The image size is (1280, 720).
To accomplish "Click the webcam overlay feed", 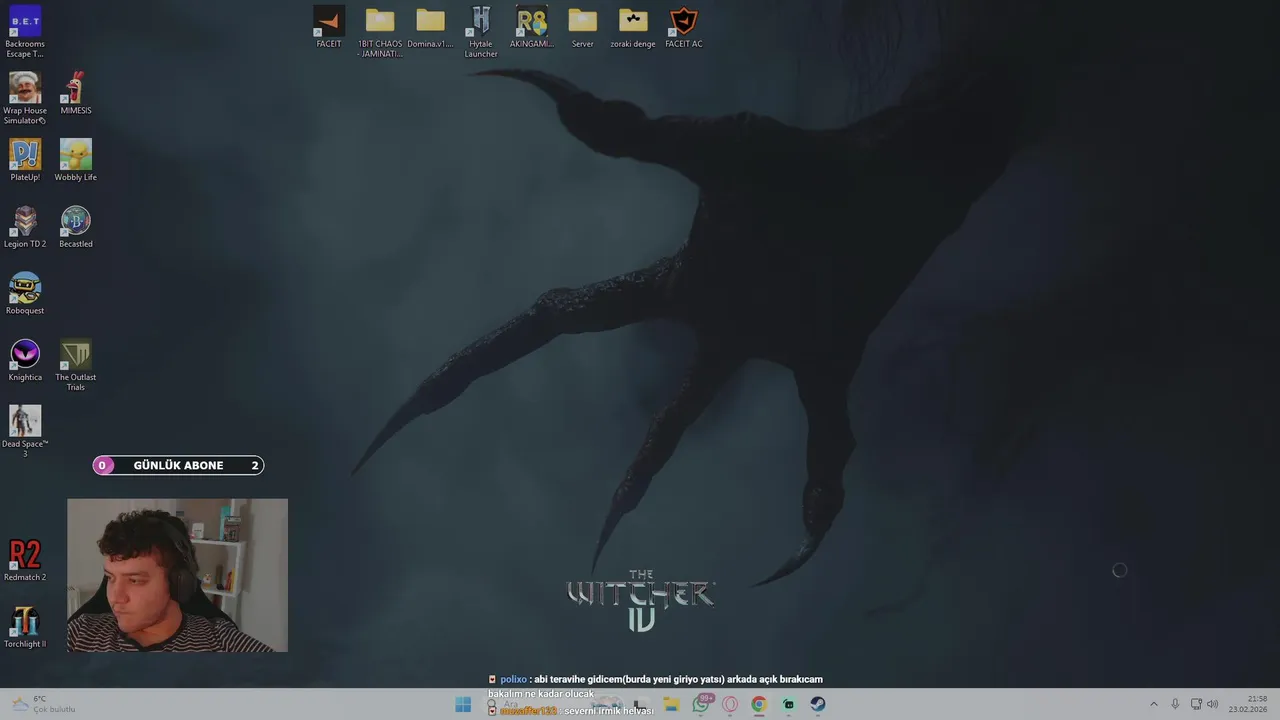I will click(x=177, y=575).
